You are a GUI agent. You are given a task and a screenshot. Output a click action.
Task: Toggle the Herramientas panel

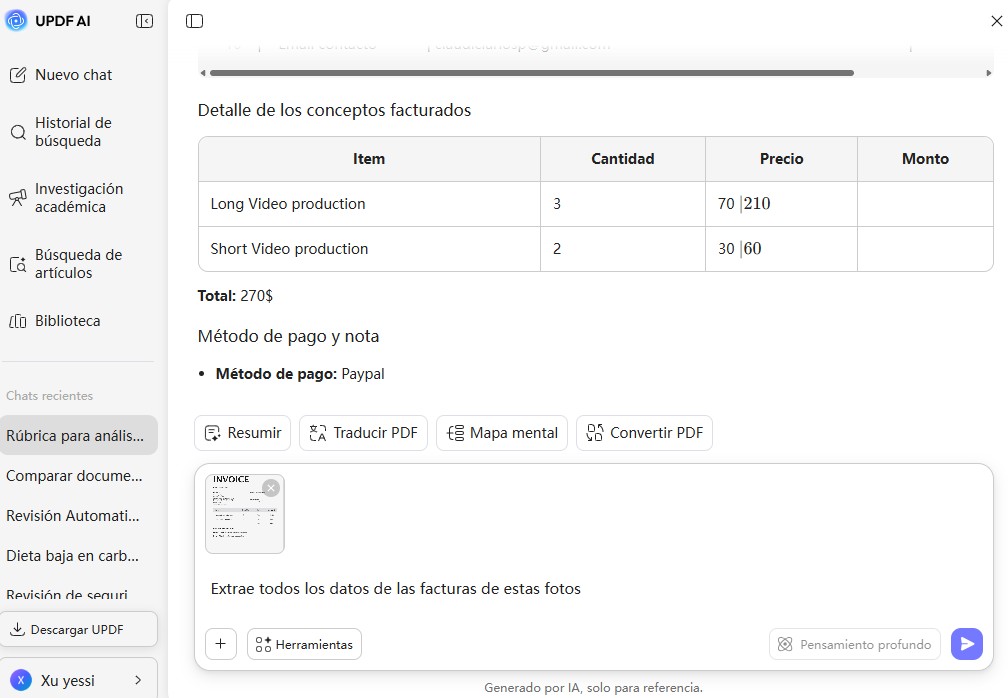[x=304, y=644]
